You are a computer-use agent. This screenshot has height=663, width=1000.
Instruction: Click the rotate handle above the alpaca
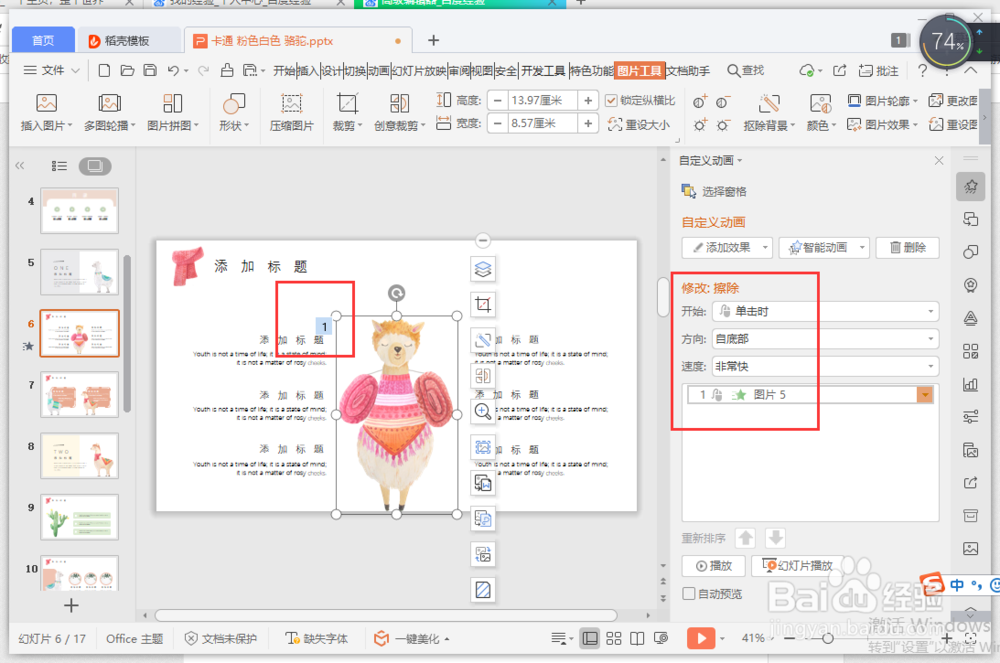[396, 293]
